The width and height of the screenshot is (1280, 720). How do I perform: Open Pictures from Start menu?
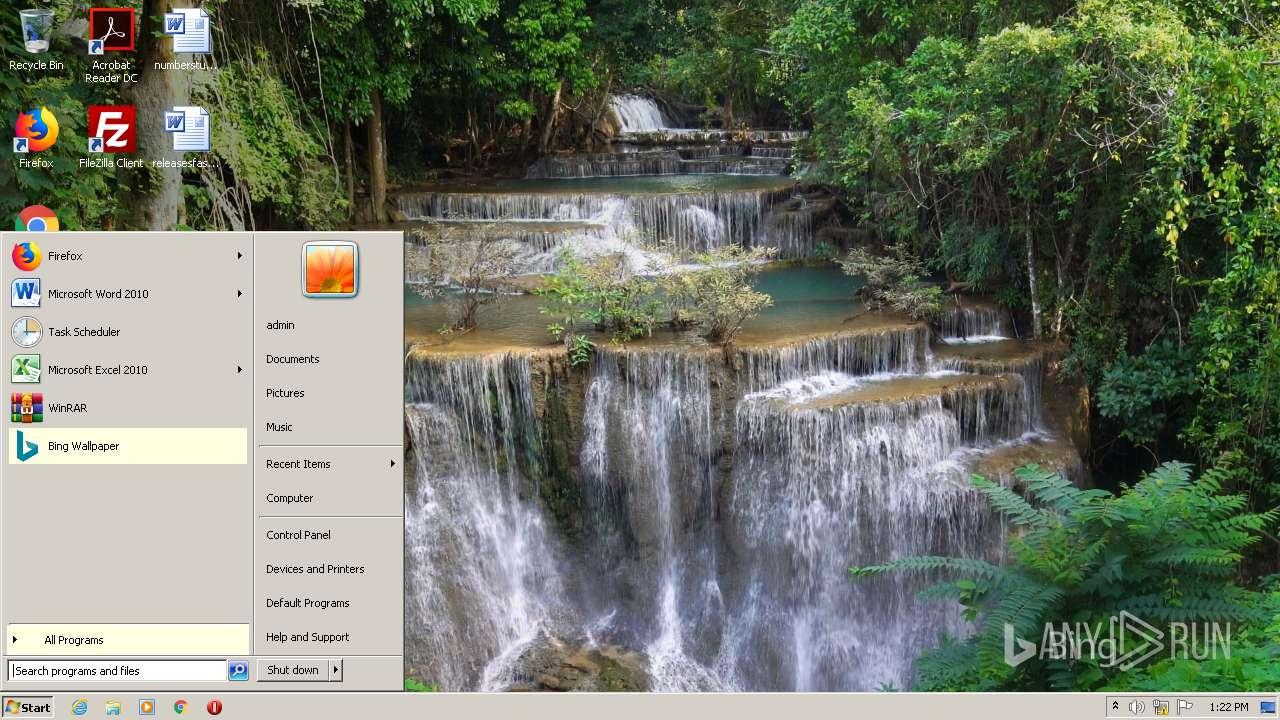pyautogui.click(x=330, y=393)
